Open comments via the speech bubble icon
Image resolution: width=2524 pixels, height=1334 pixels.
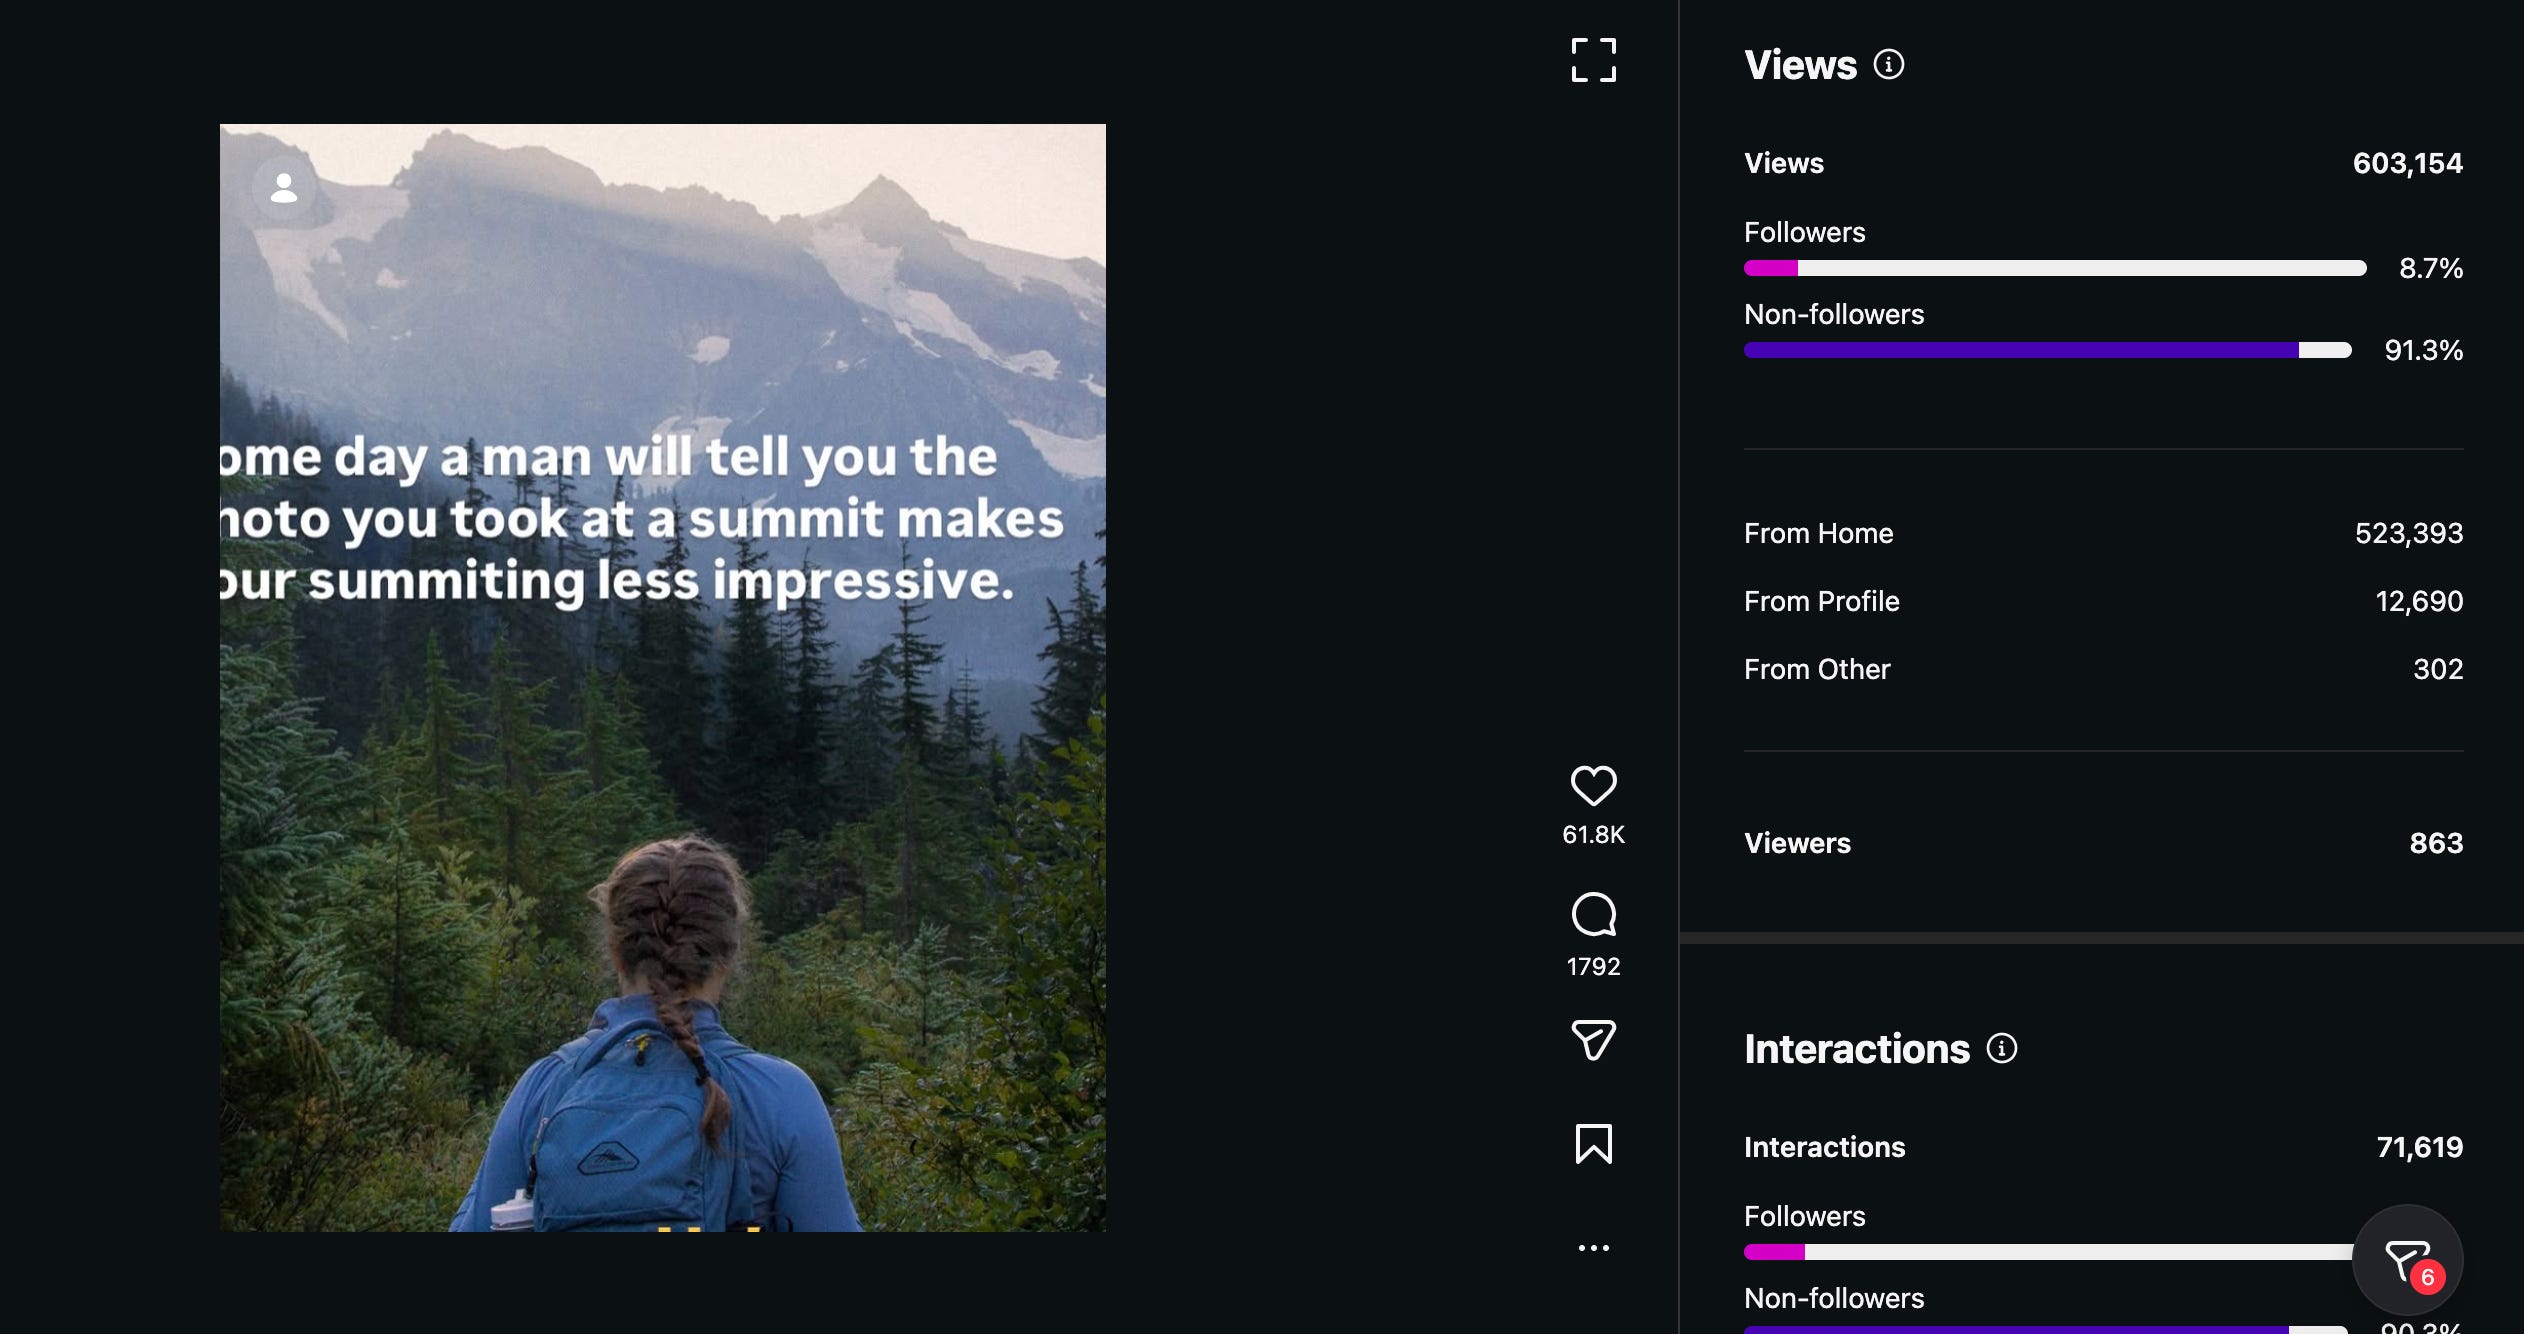pos(1593,914)
